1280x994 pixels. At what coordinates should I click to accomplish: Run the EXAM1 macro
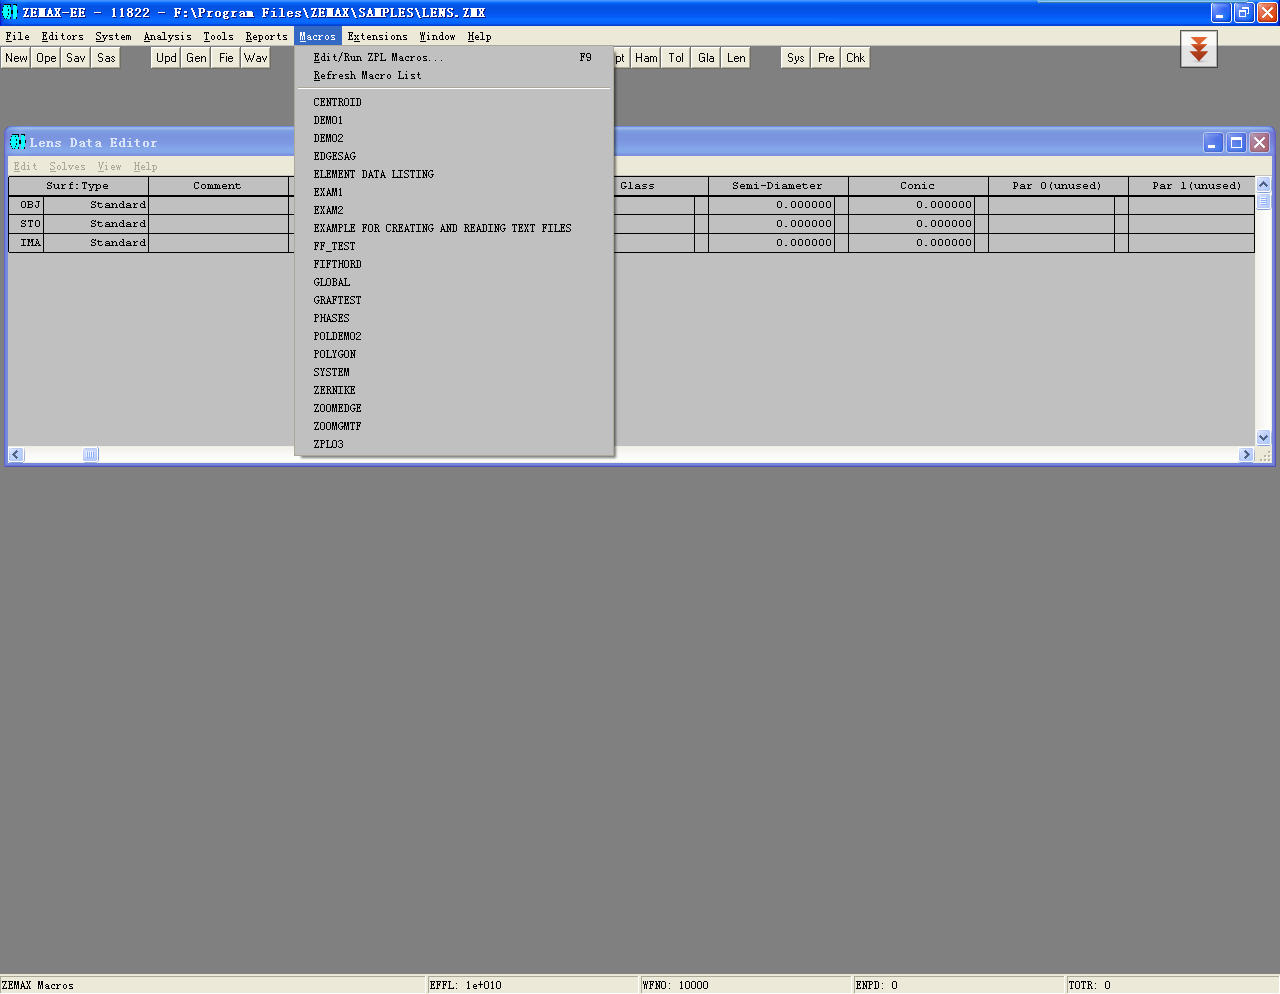pyautogui.click(x=454, y=192)
